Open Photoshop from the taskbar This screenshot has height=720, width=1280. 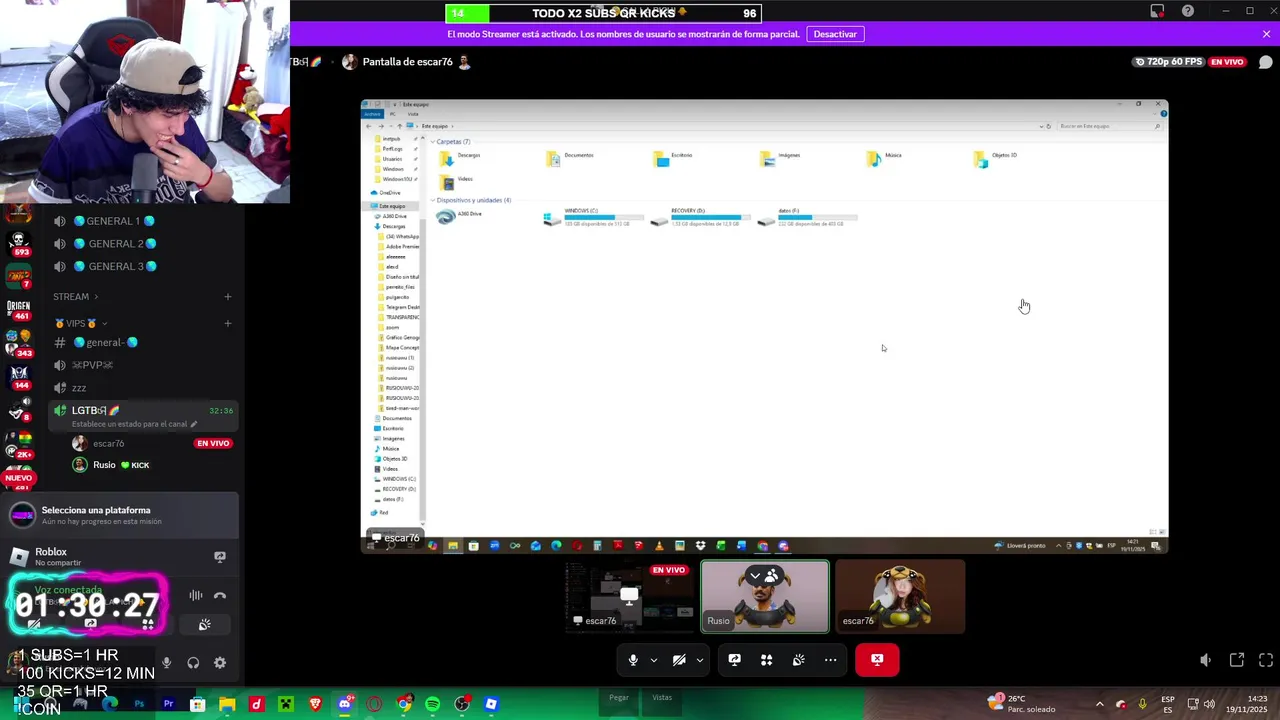pos(139,704)
